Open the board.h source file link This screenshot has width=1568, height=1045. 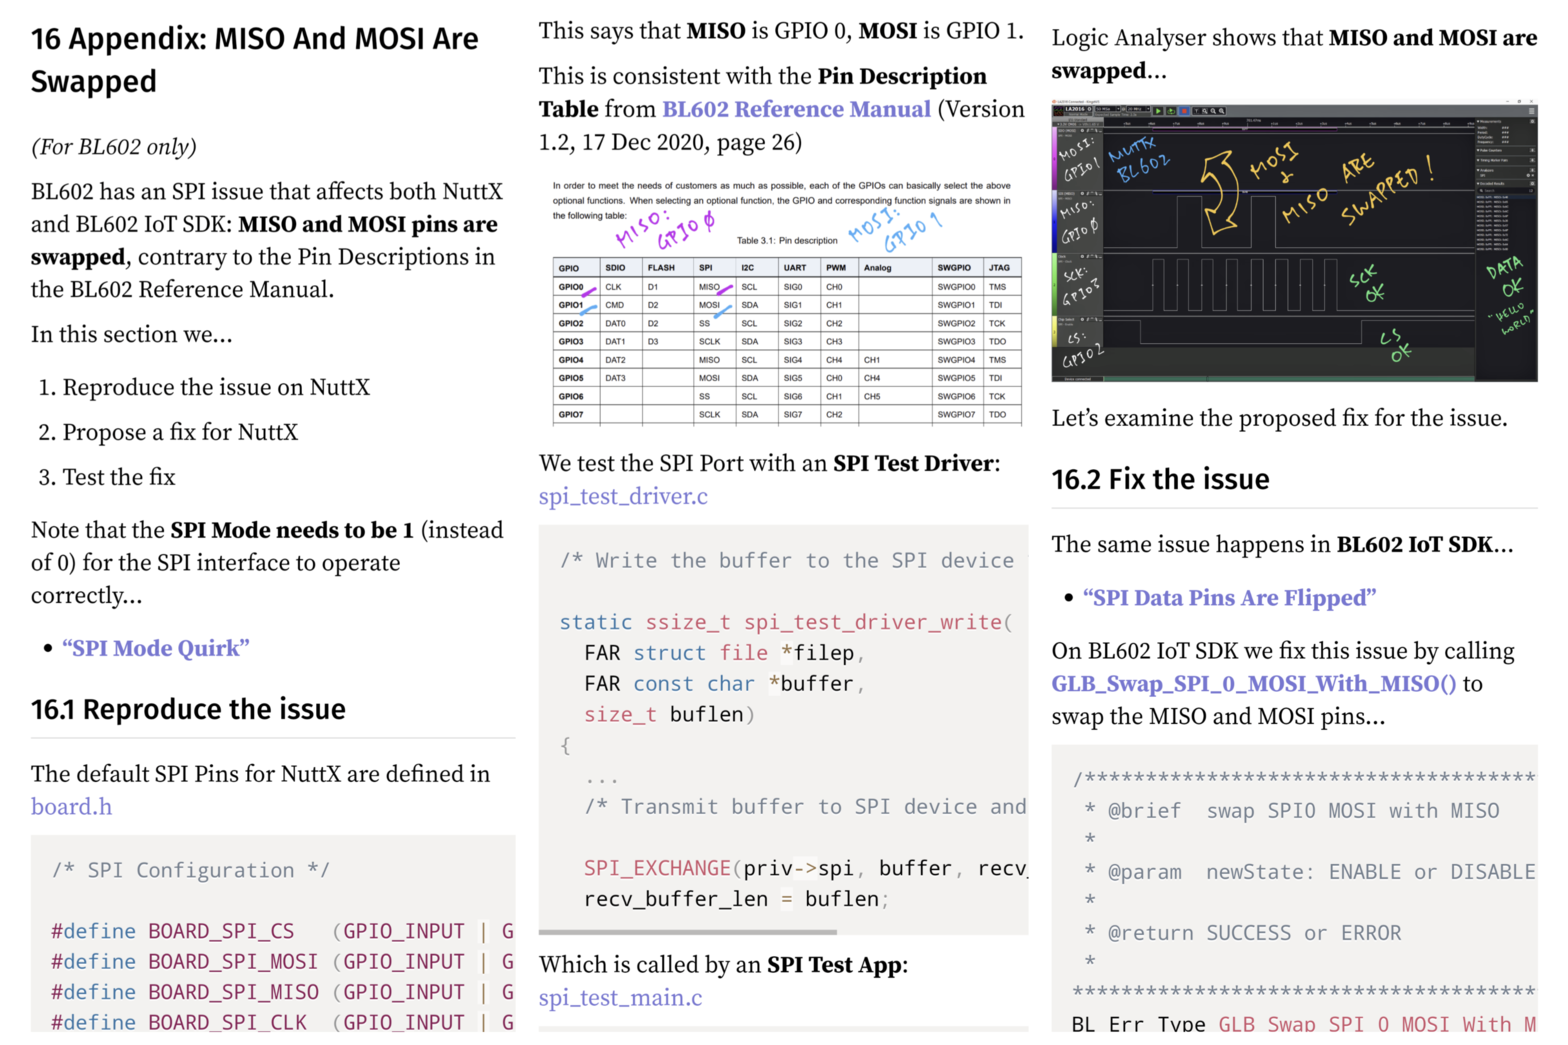click(71, 807)
